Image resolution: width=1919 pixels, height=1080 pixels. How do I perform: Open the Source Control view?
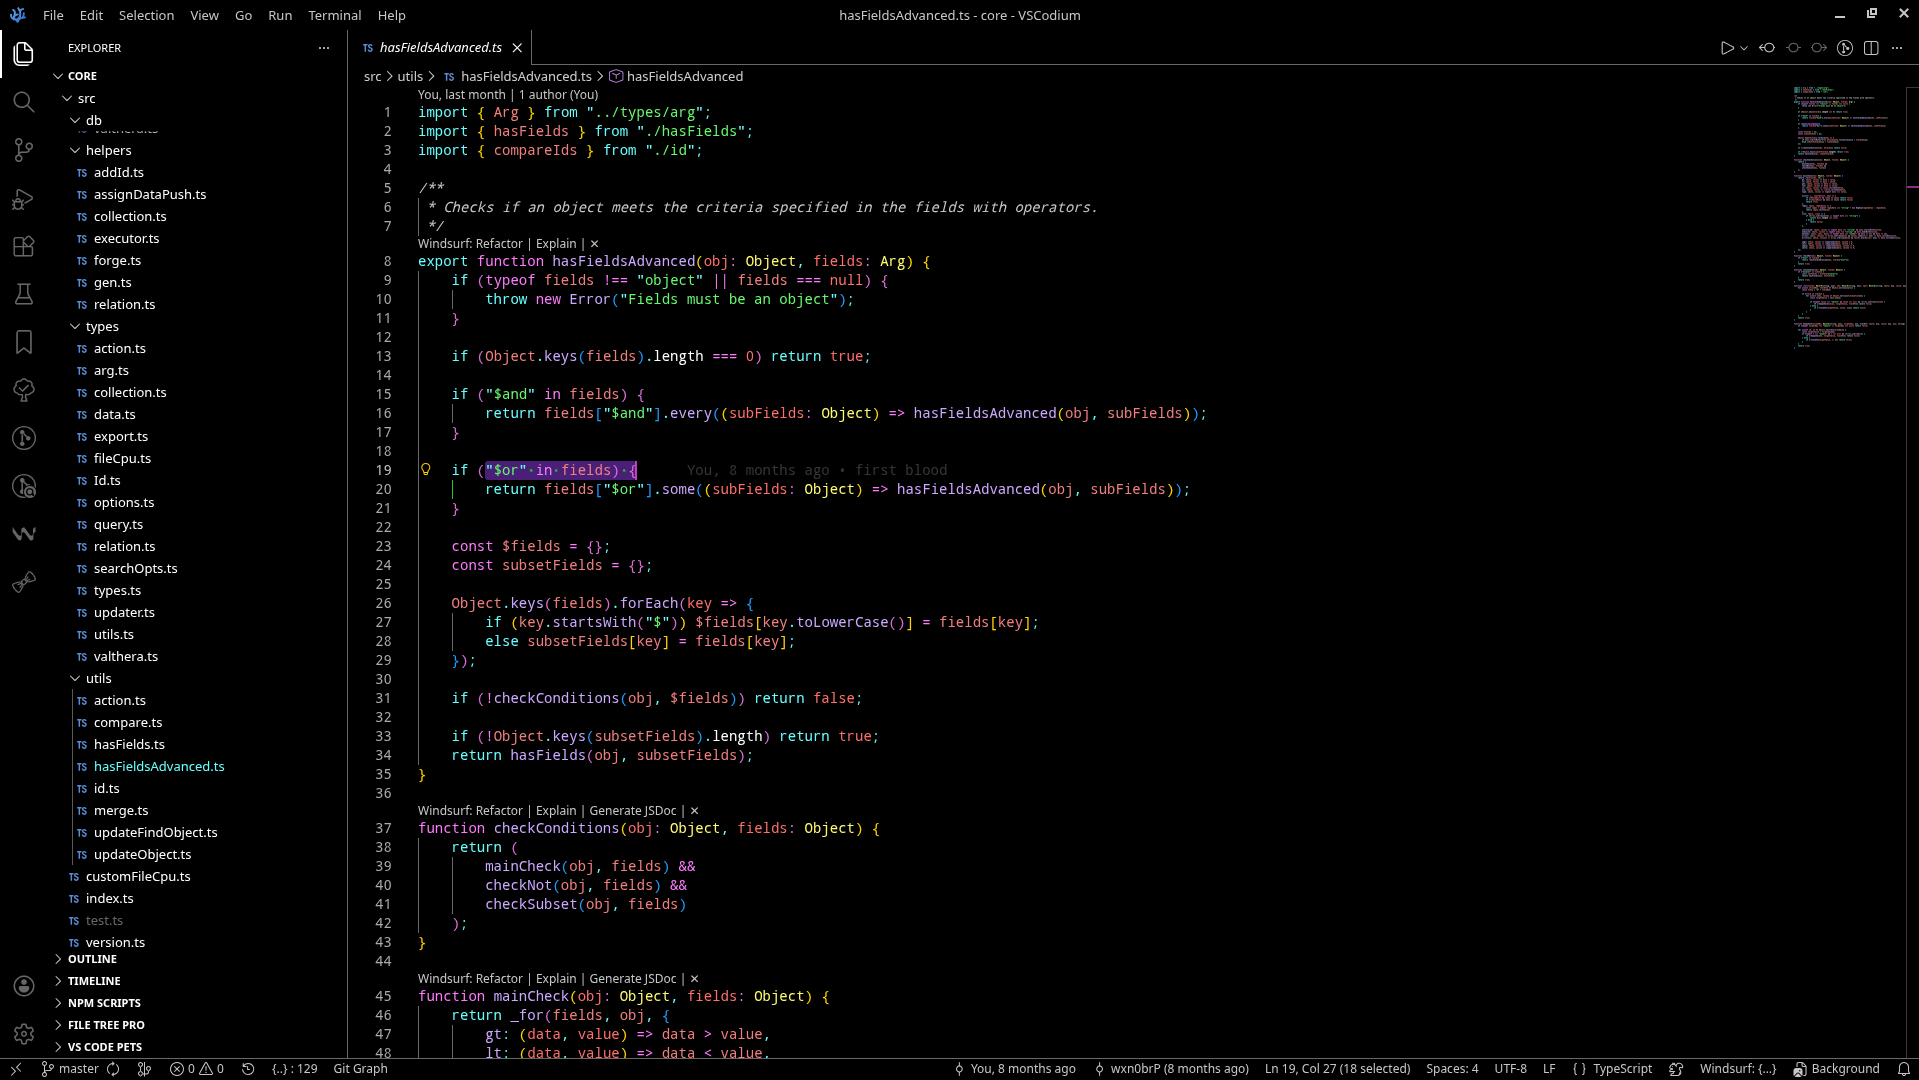(24, 150)
